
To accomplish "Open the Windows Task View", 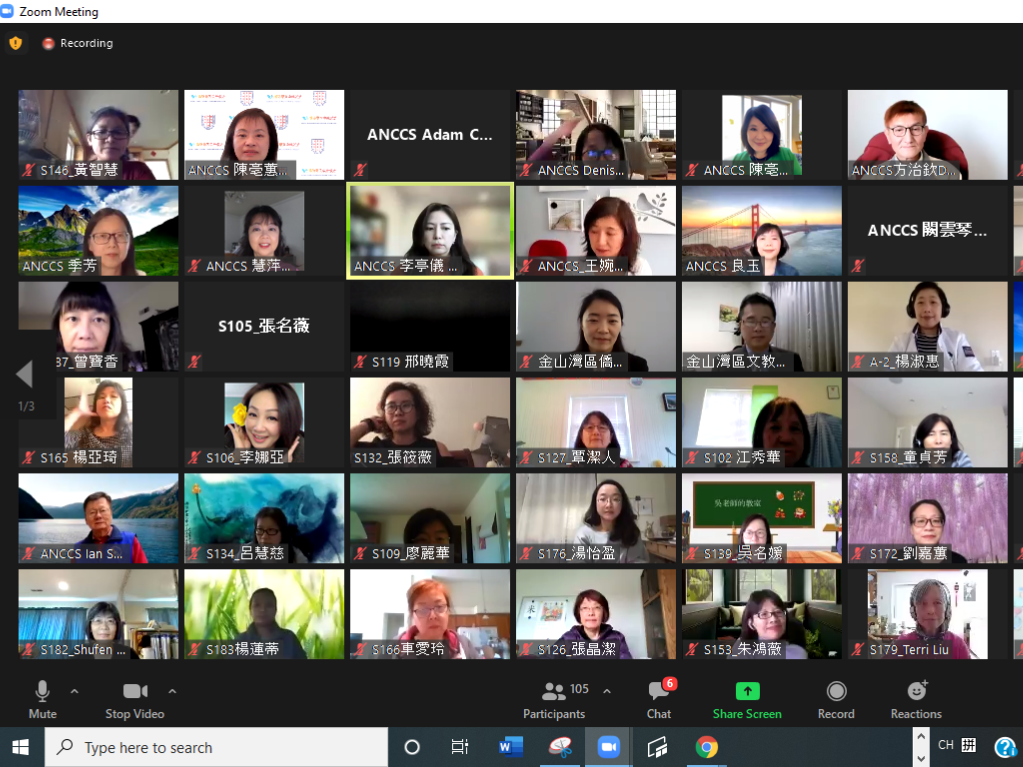I will click(460, 747).
